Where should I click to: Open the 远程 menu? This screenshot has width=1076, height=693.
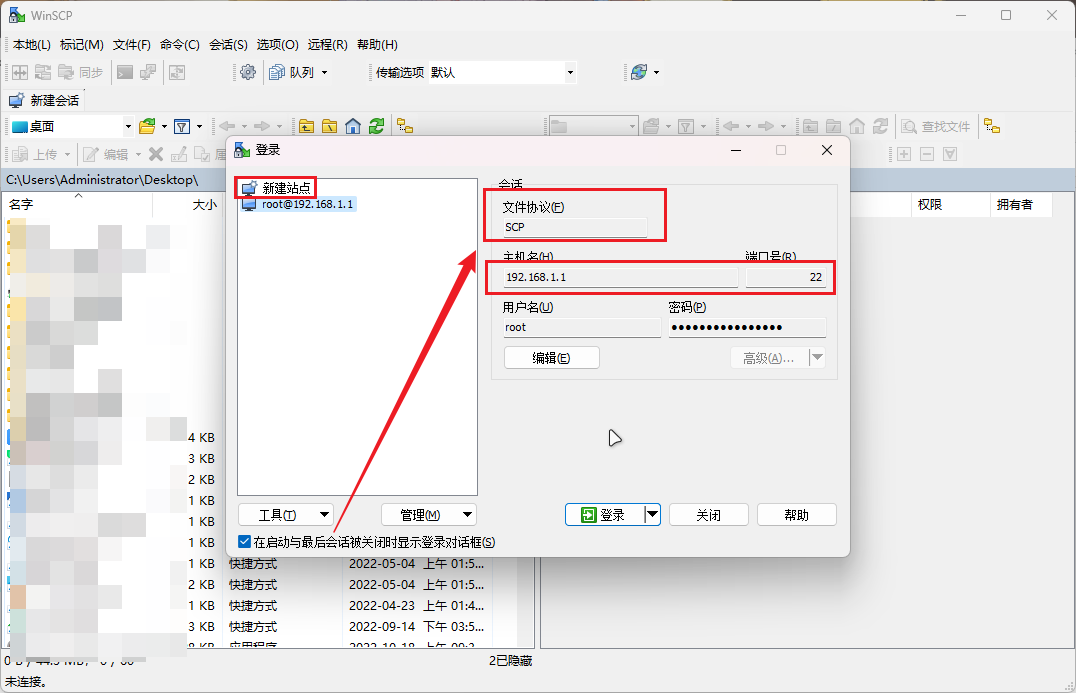[327, 45]
